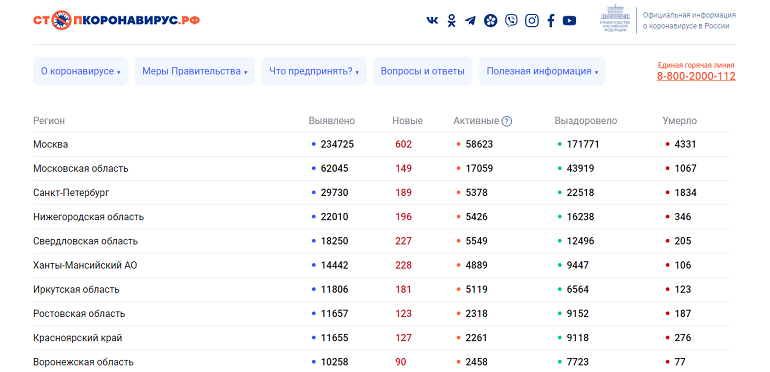Viewport: 770px width, 372px height.
Task: Click Moscow detected count 234725
Action: tap(337, 144)
